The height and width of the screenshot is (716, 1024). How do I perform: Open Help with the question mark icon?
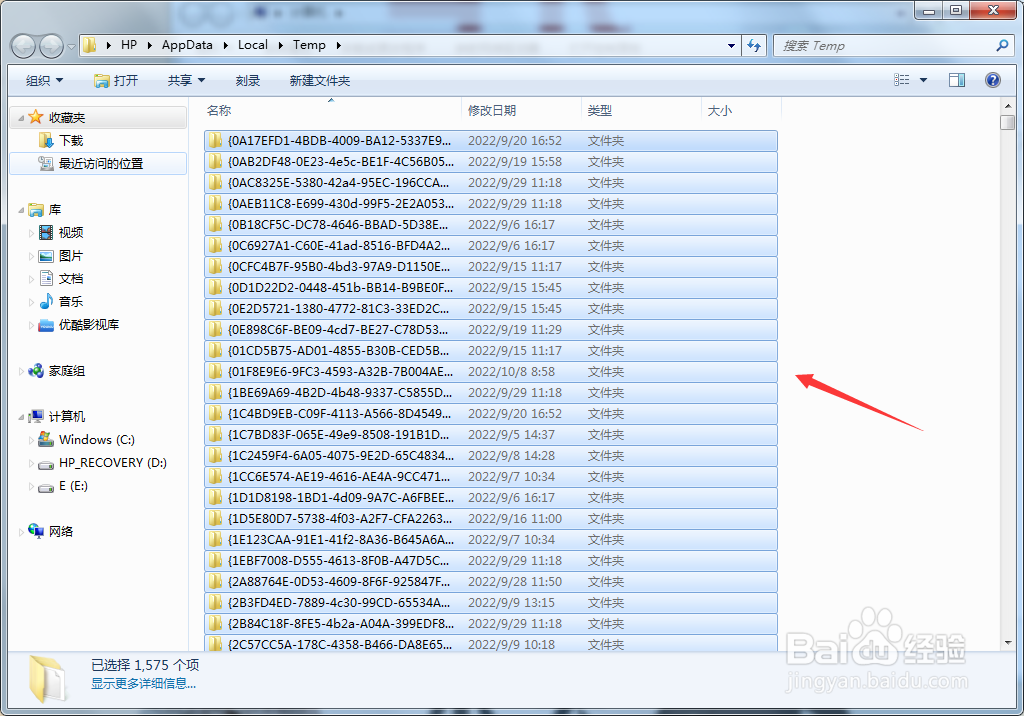(x=993, y=80)
